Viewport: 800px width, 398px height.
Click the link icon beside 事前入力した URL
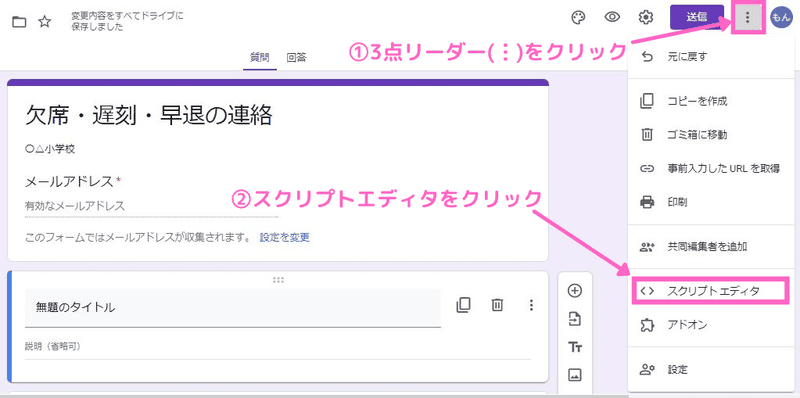coord(647,168)
